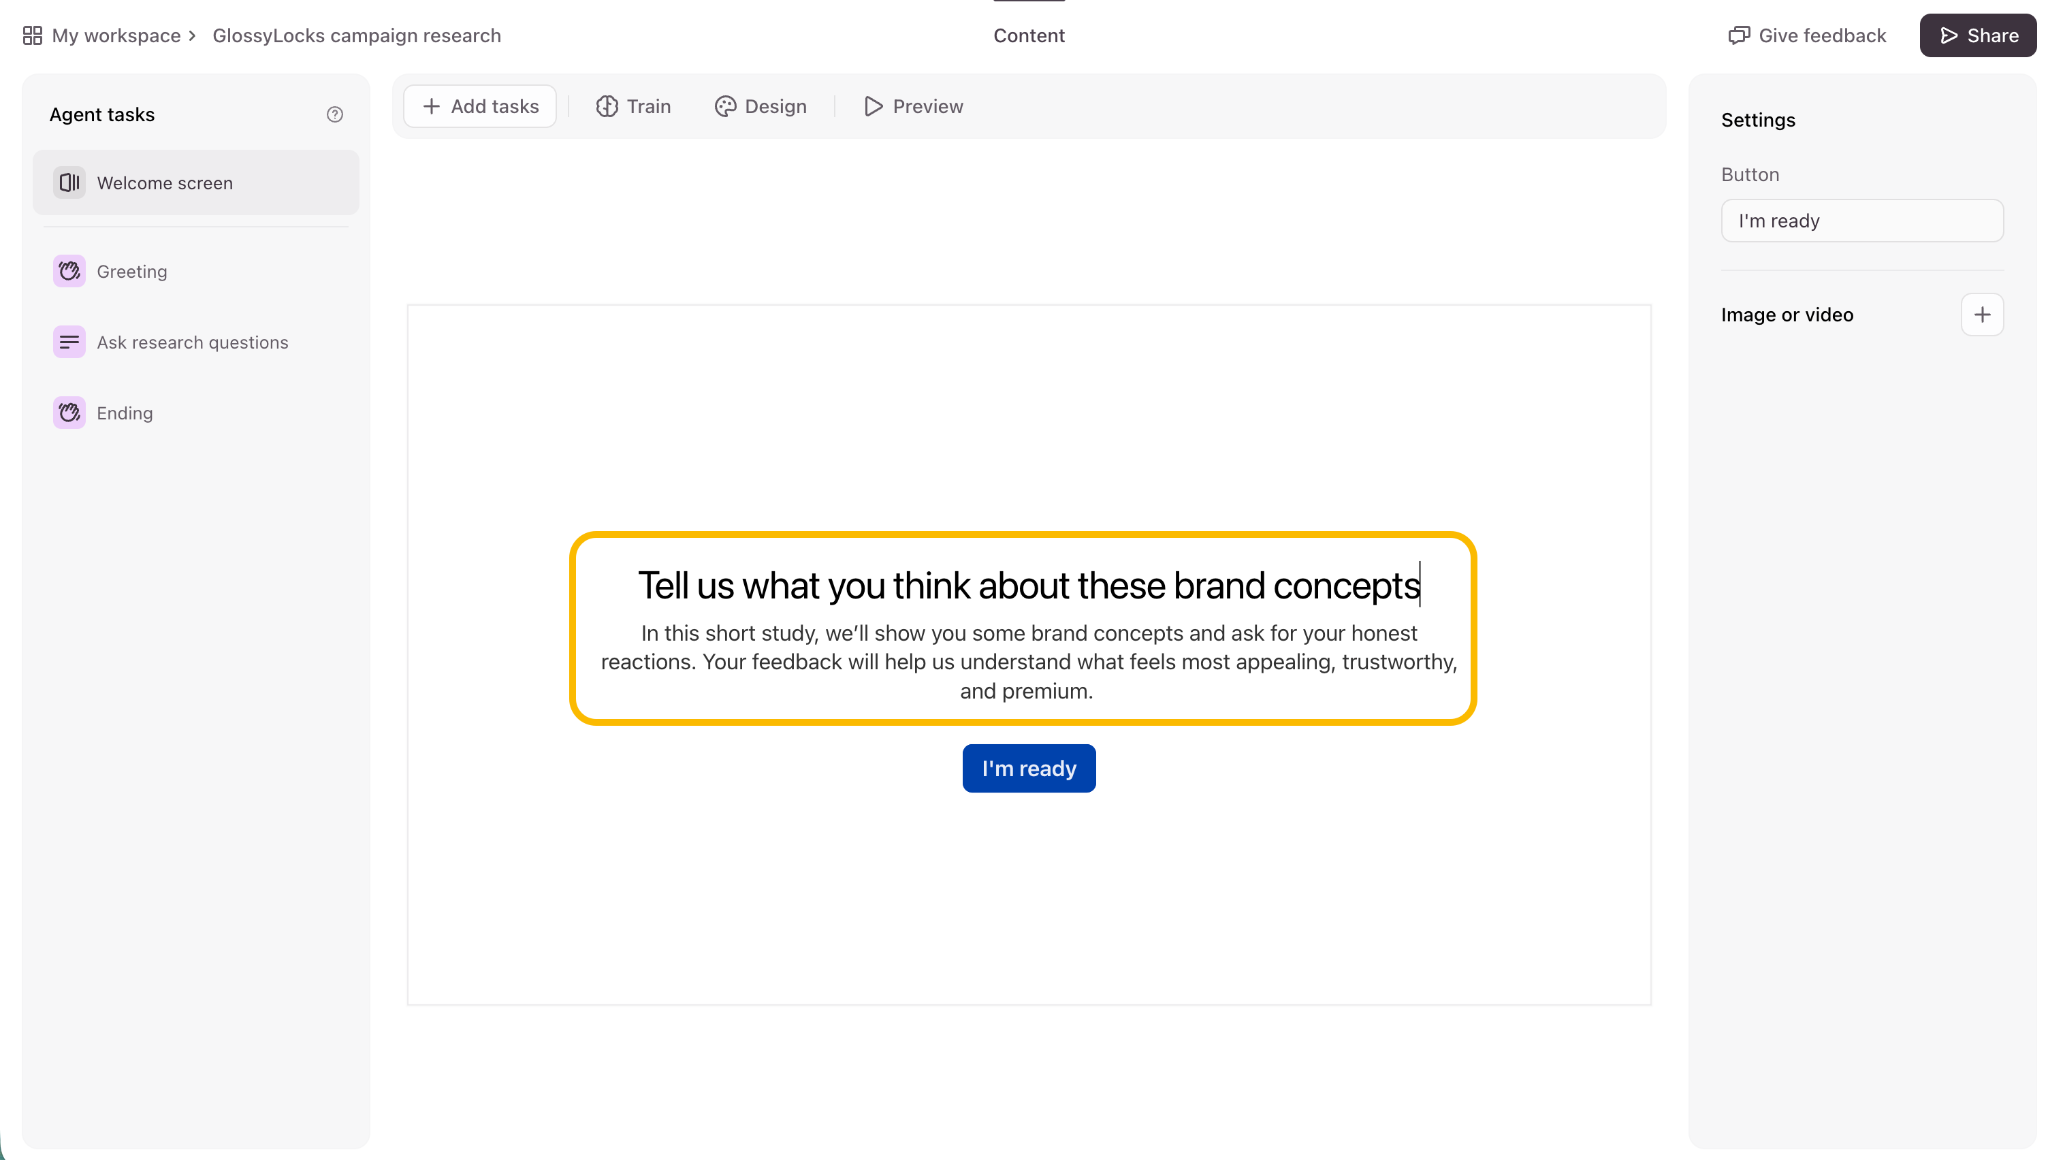Open the Preview mode
The height and width of the screenshot is (1160, 2048).
[x=914, y=106]
